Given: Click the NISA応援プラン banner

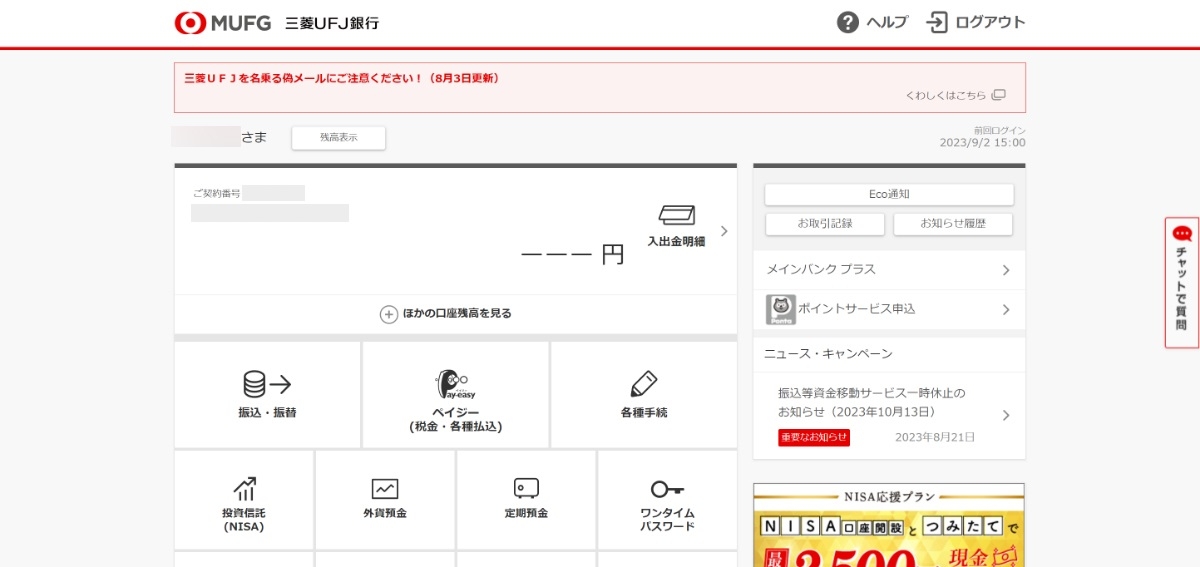Looking at the screenshot, I should coord(889,525).
